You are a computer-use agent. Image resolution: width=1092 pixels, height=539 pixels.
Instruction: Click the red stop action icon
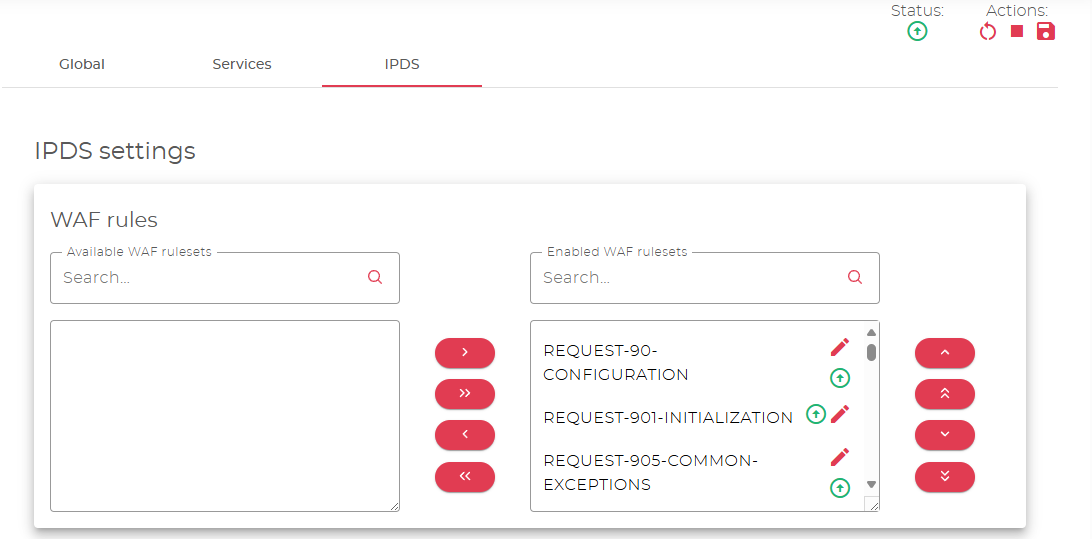click(1017, 31)
